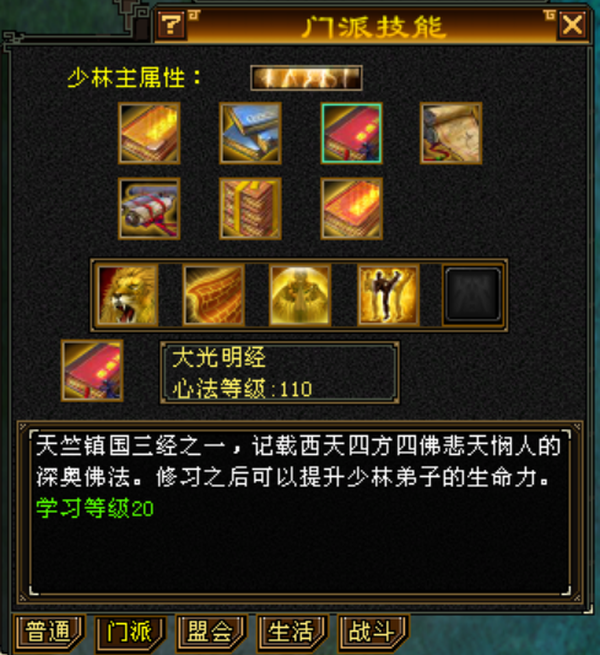Screen dimensions: 600x655
Task: Activate the roaring lion skill icon
Action: [x=127, y=295]
